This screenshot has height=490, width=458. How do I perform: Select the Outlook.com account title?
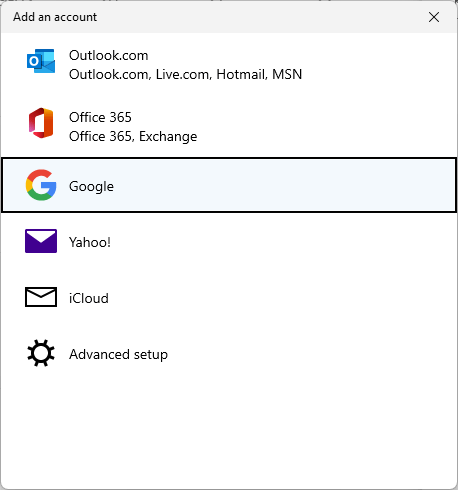109,55
